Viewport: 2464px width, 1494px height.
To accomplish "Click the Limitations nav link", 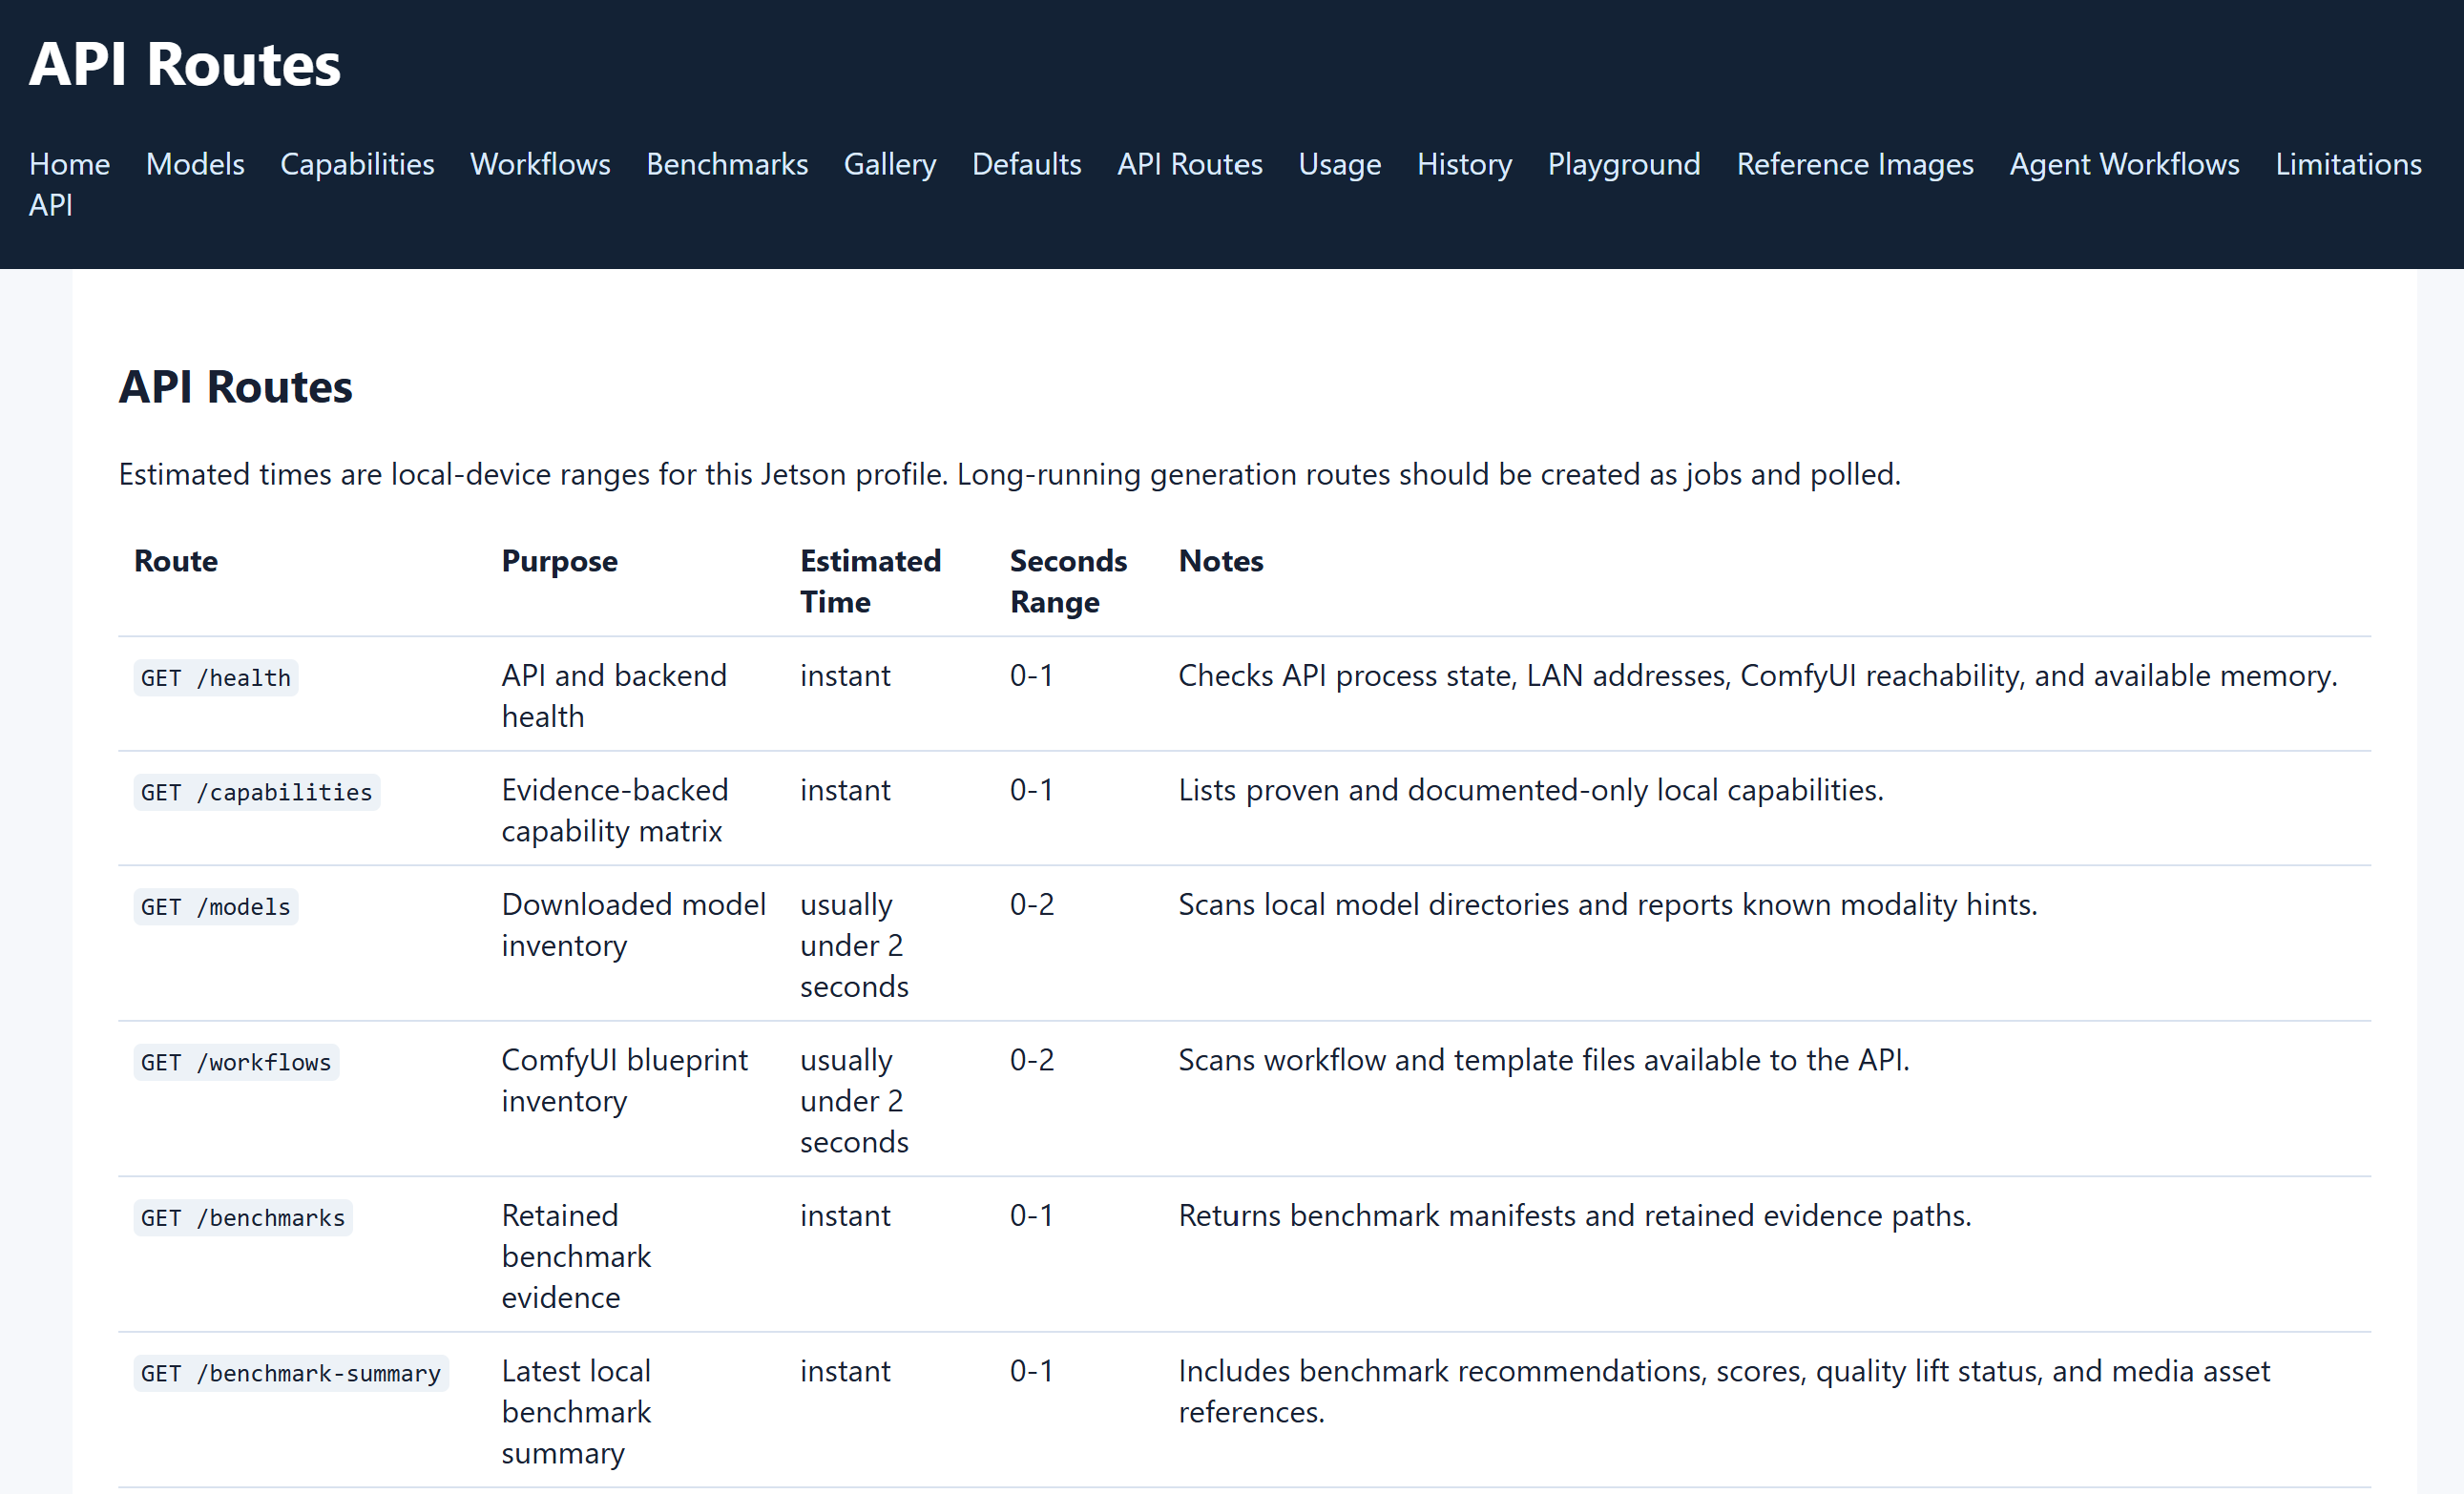I will [x=2348, y=164].
